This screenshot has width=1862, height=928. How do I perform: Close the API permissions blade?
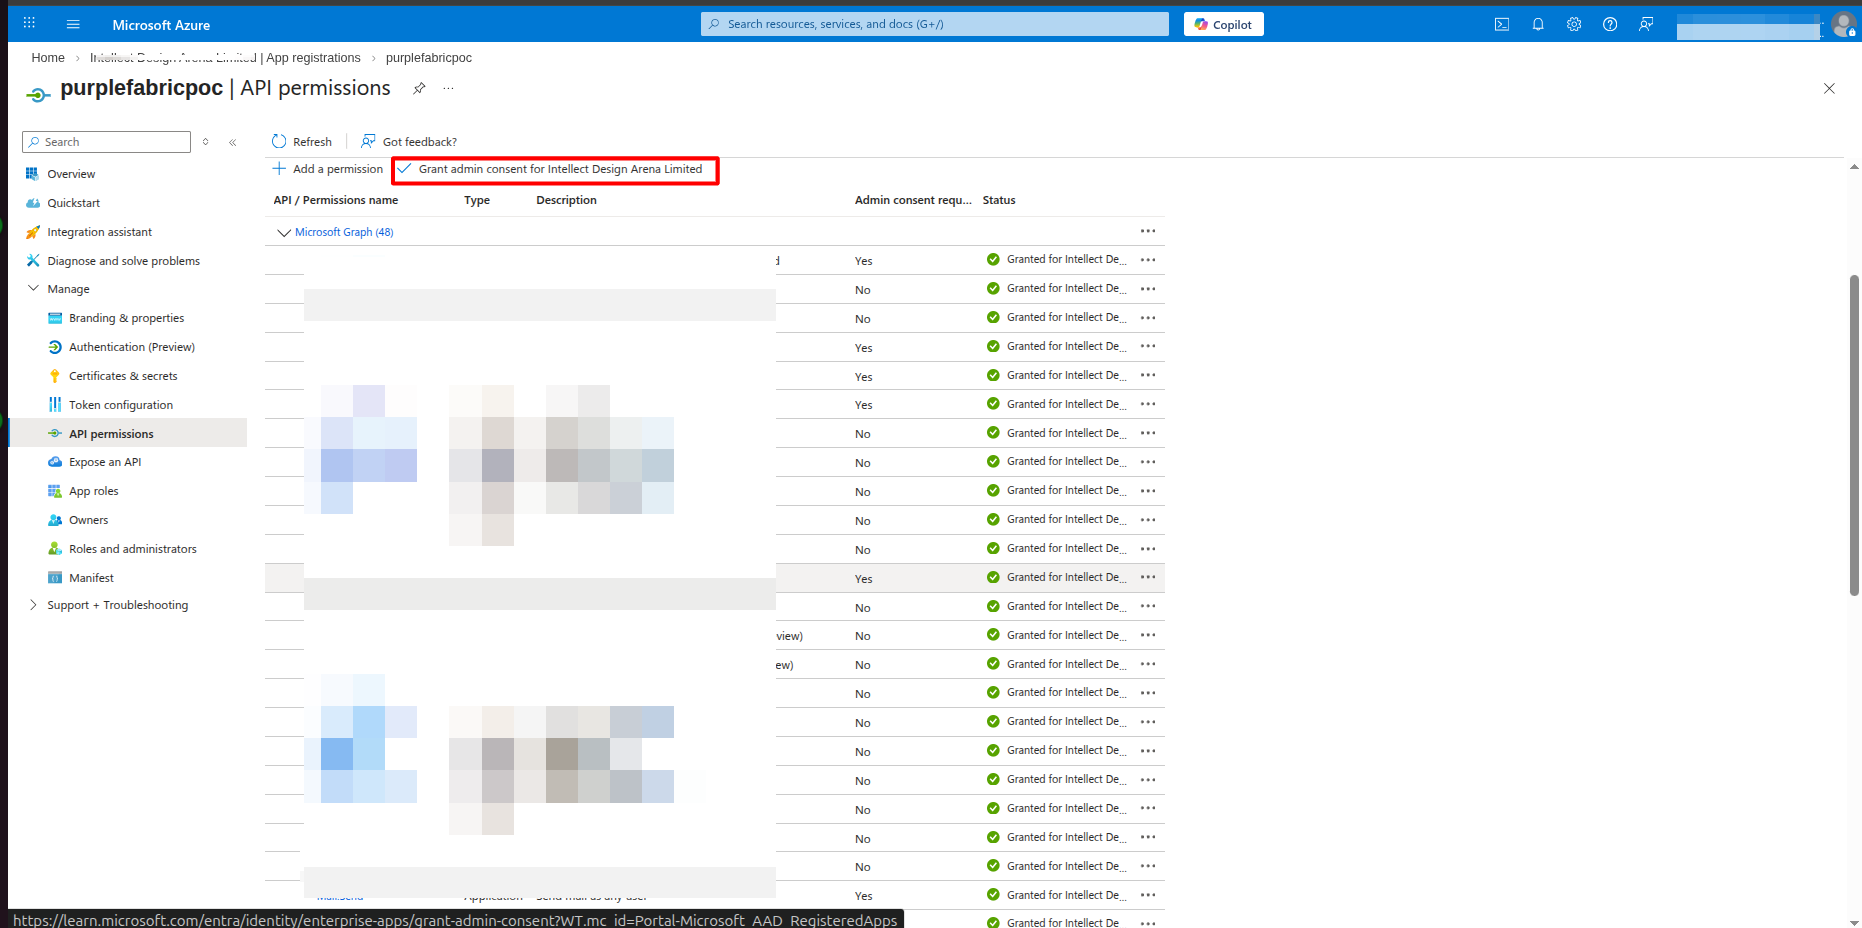(x=1829, y=88)
